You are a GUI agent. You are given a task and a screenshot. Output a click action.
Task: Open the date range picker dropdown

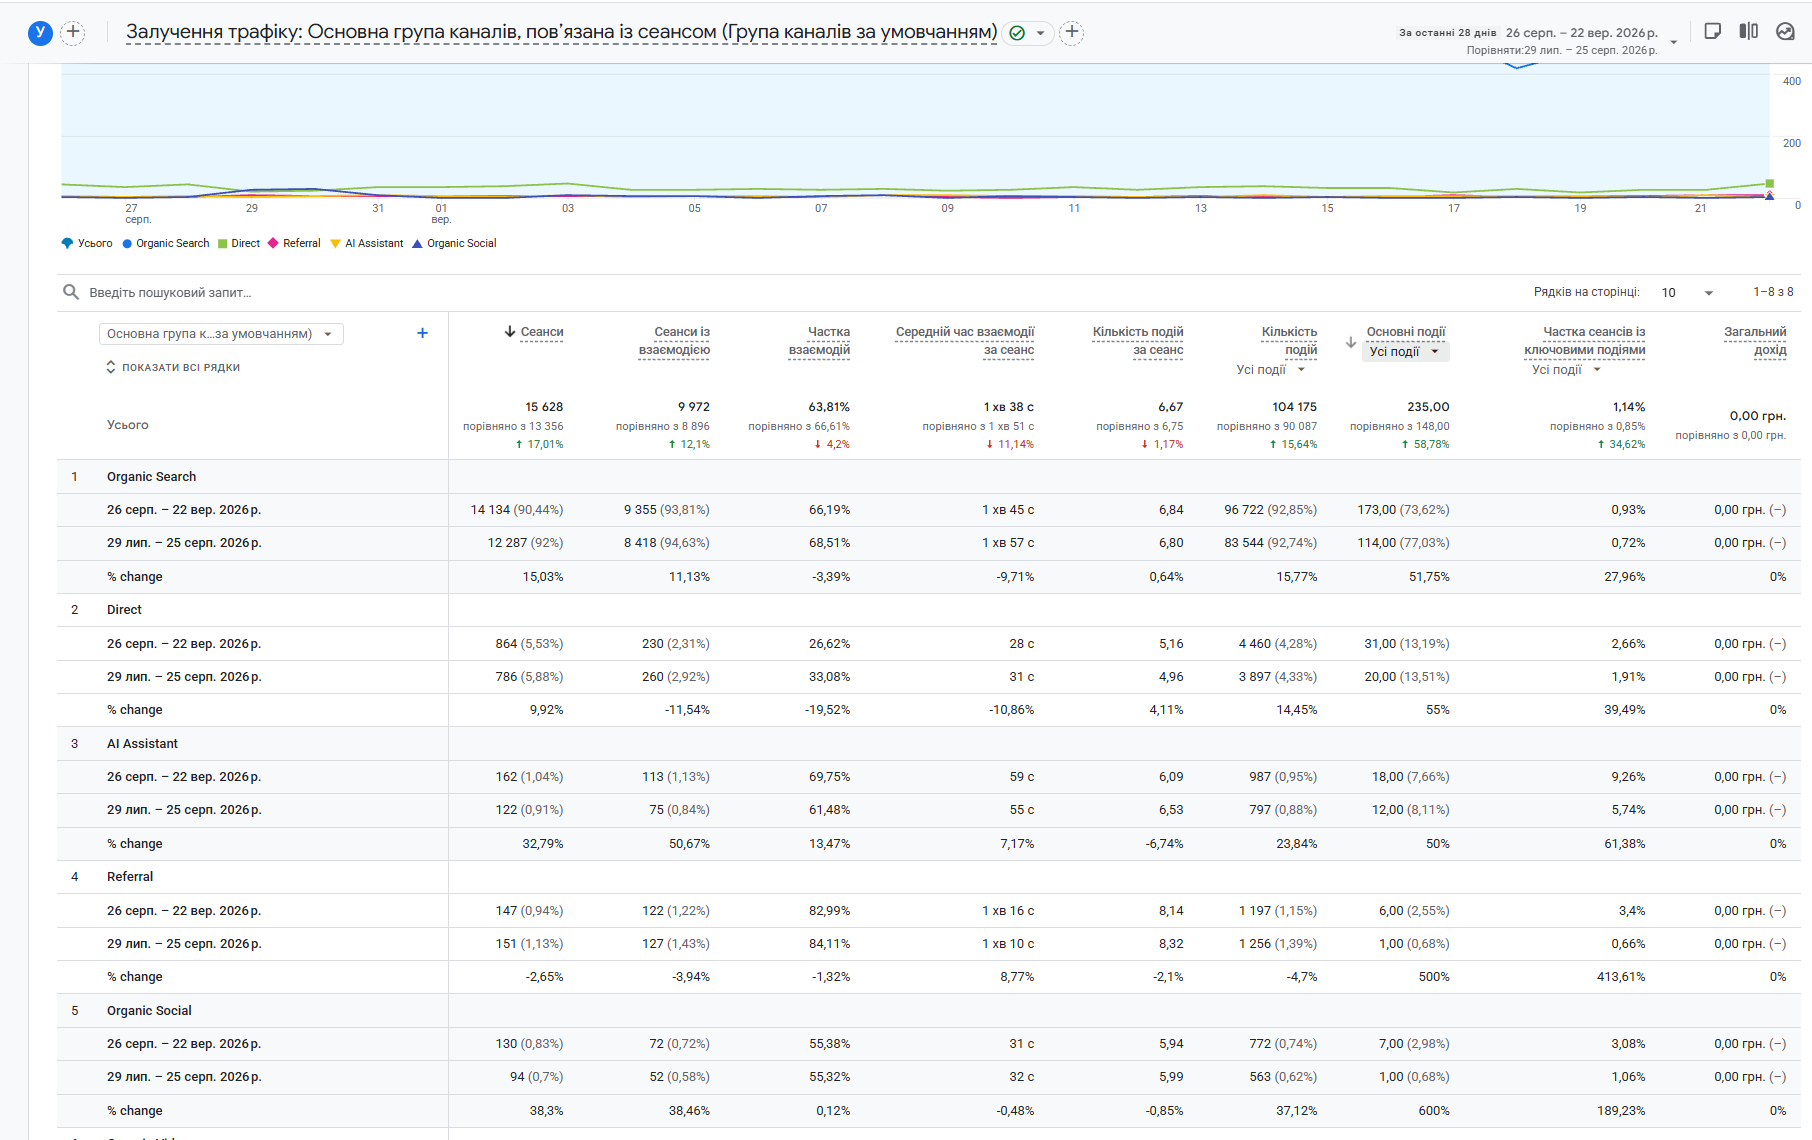point(1673,42)
